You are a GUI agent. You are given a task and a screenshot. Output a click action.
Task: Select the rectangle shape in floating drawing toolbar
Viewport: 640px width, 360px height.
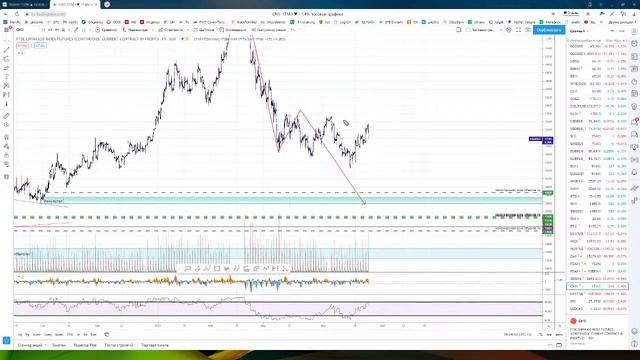[217, 269]
